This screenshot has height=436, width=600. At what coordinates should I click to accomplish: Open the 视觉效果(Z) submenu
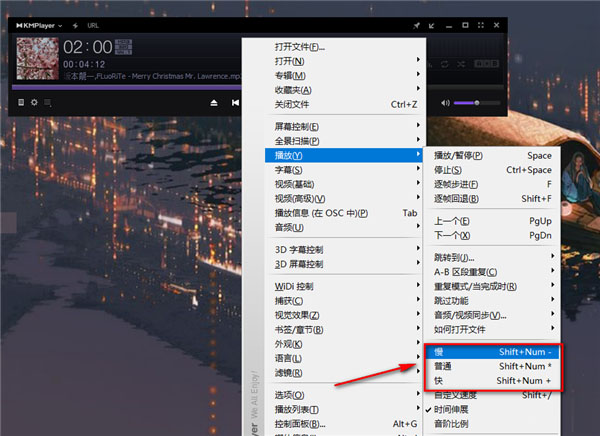tap(345, 315)
